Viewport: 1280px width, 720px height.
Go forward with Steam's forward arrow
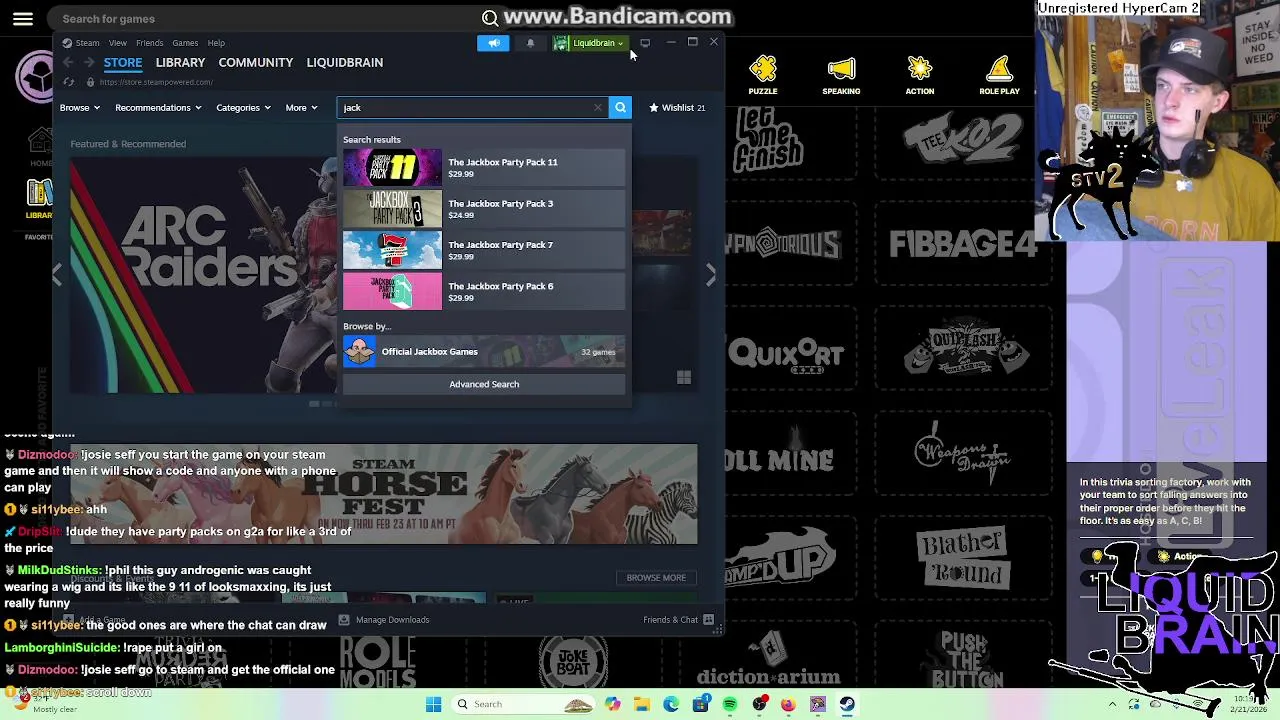[x=88, y=62]
